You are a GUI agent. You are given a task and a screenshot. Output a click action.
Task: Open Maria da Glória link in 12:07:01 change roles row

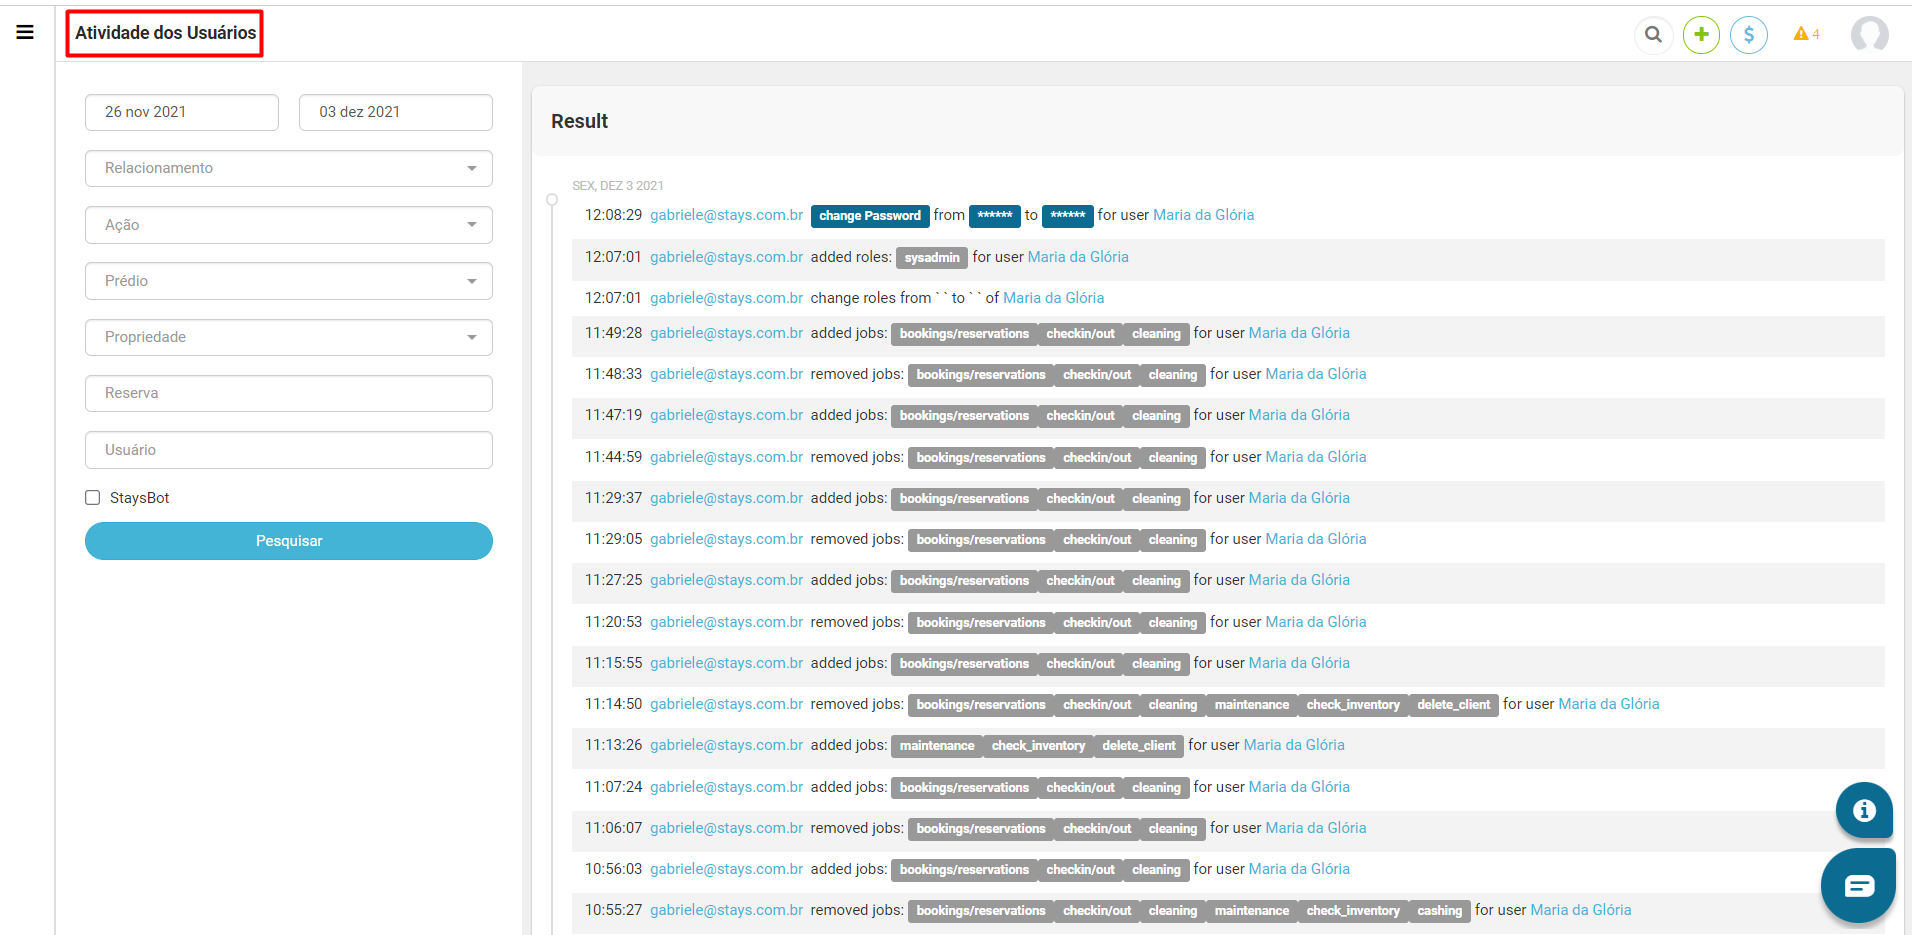coord(1054,298)
